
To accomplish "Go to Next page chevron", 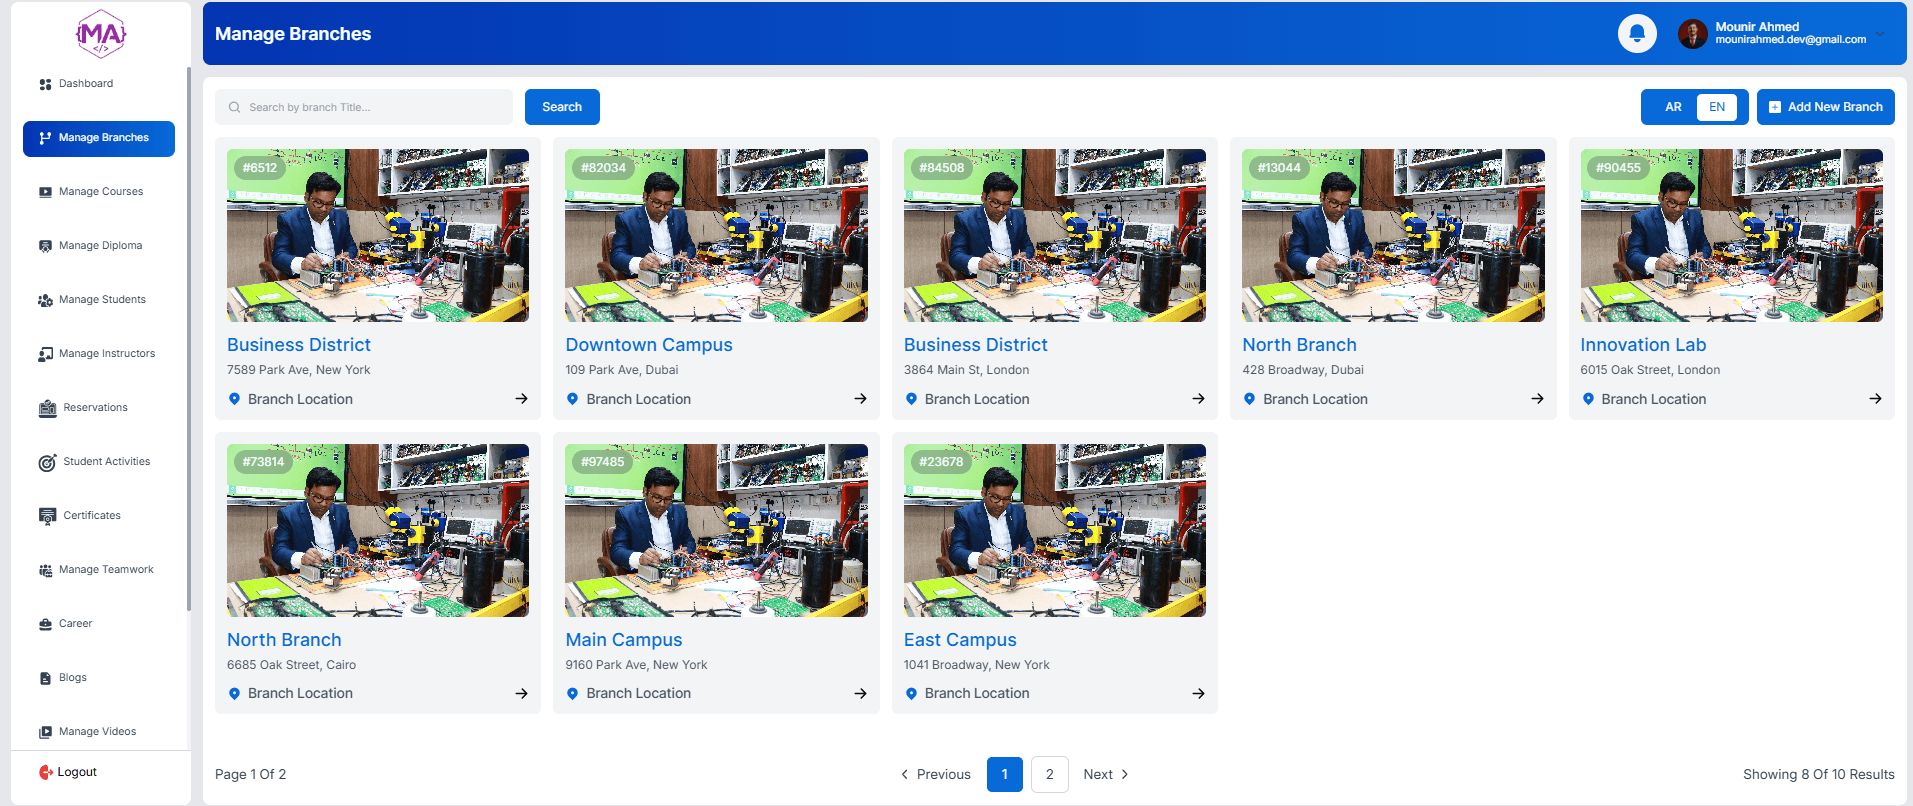I will pos(1125,774).
